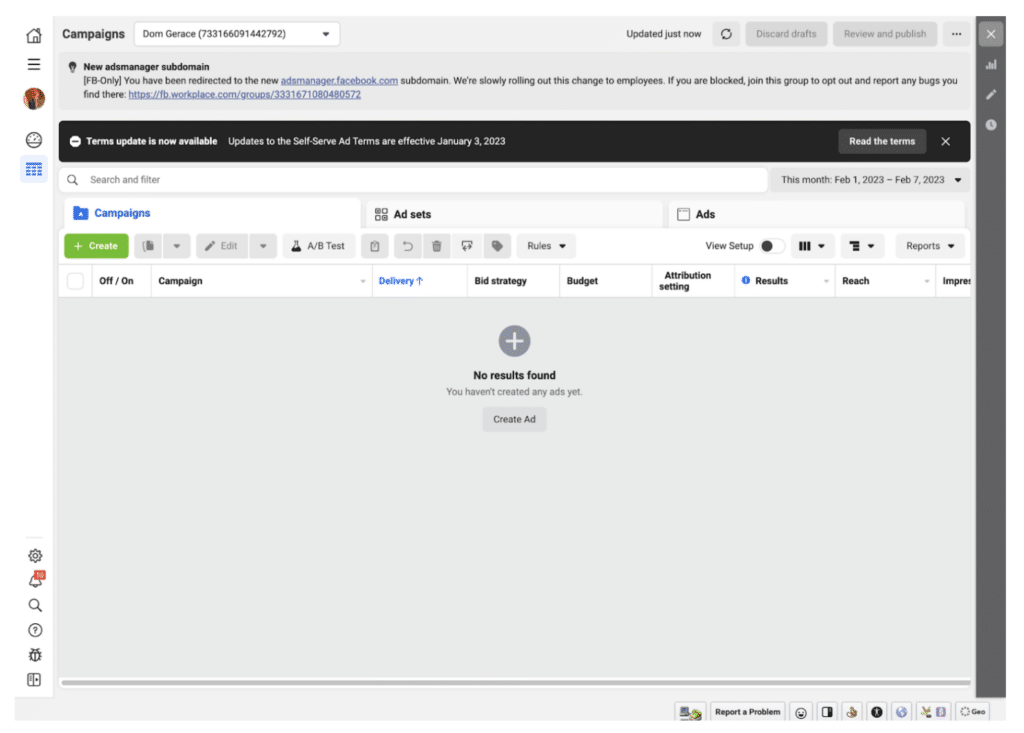Click the Create Ad button

[x=515, y=419]
